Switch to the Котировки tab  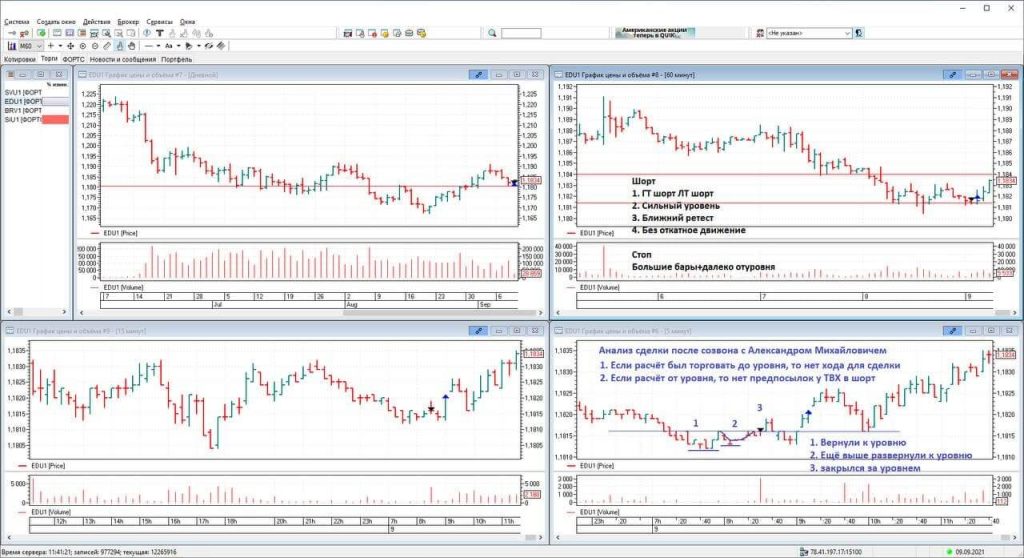click(x=20, y=59)
